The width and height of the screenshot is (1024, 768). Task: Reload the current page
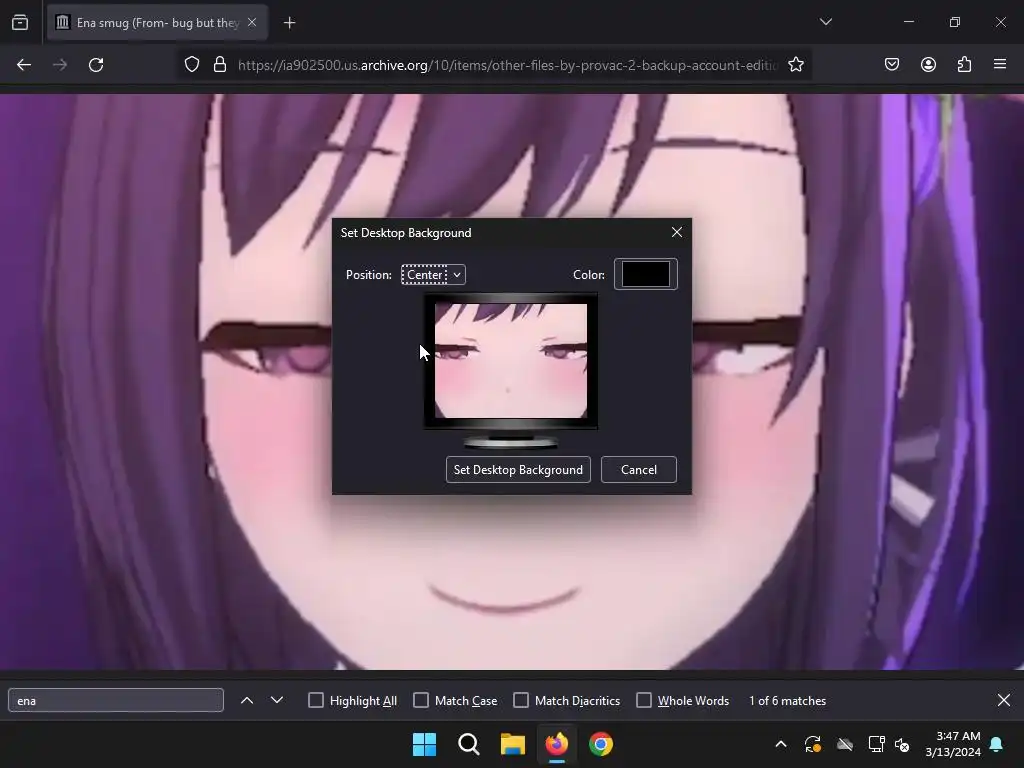click(96, 65)
